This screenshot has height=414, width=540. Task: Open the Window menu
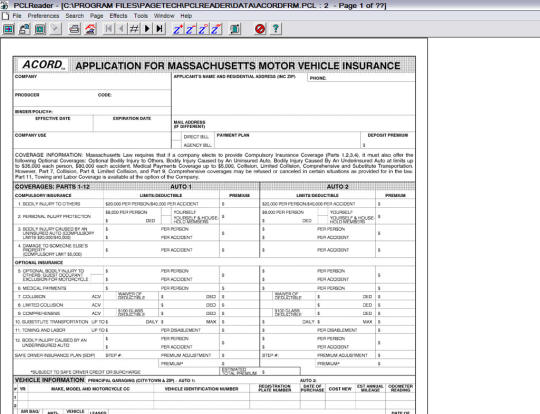pos(164,16)
